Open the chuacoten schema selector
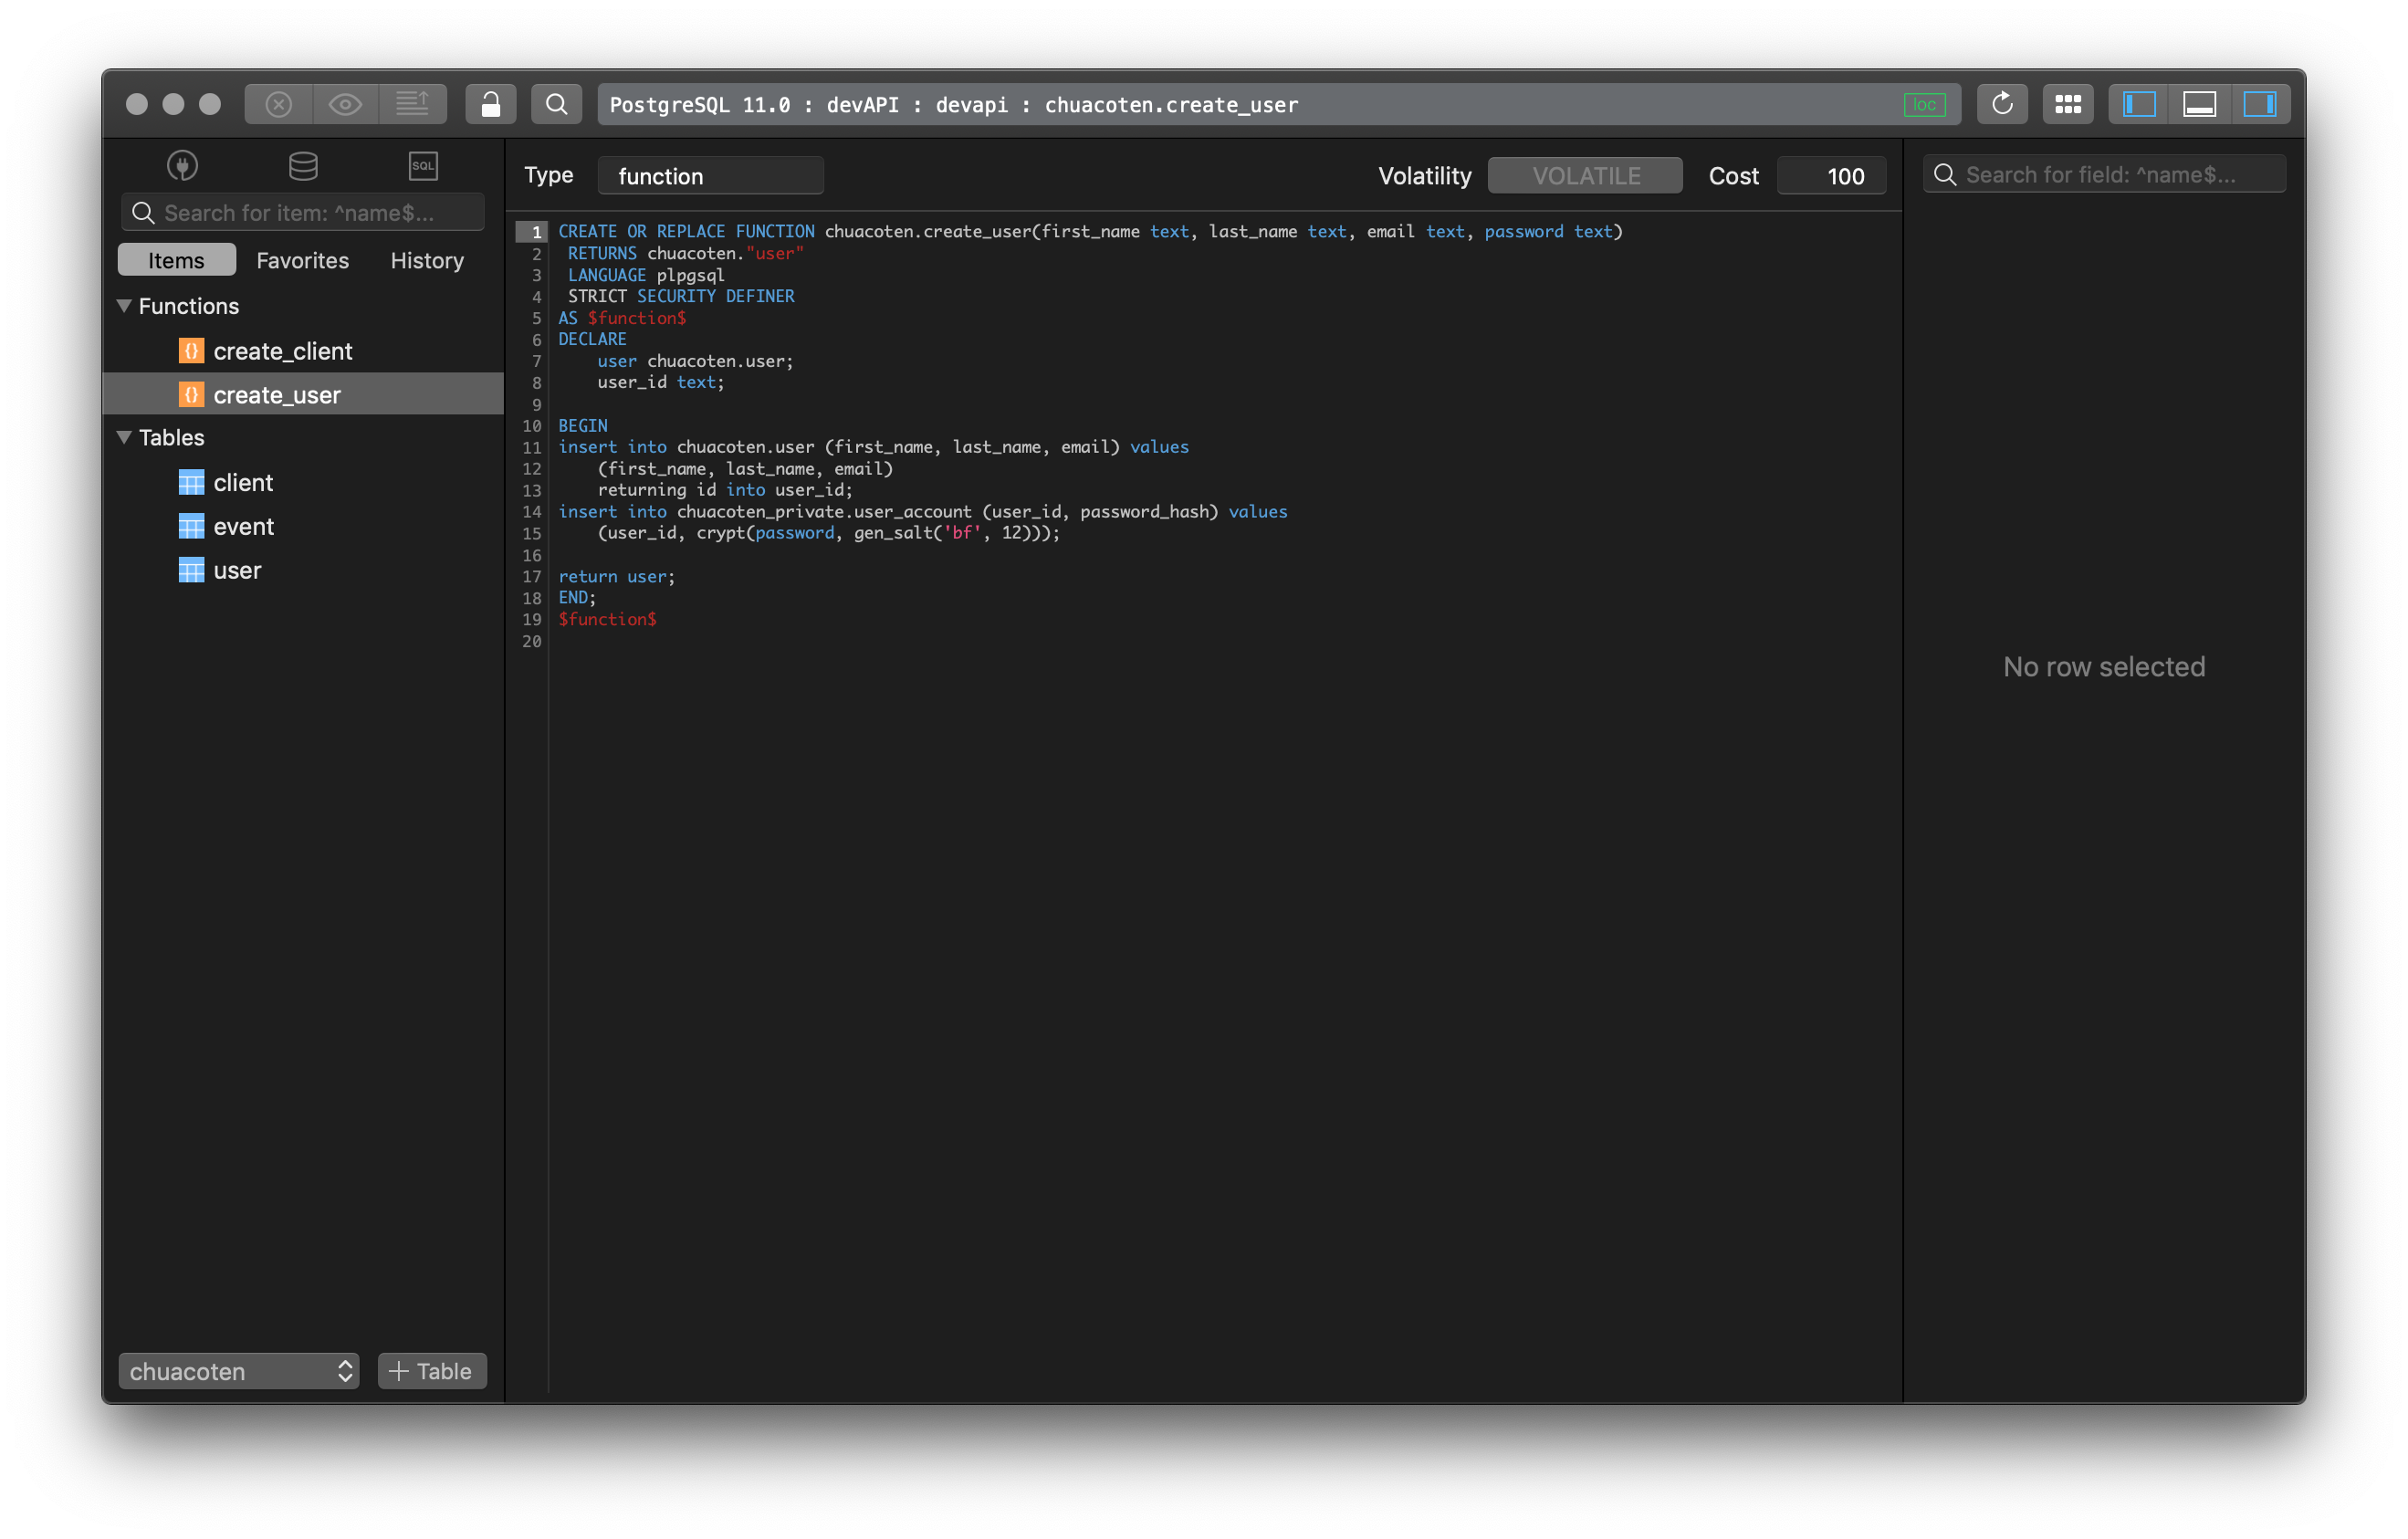 [x=238, y=1371]
